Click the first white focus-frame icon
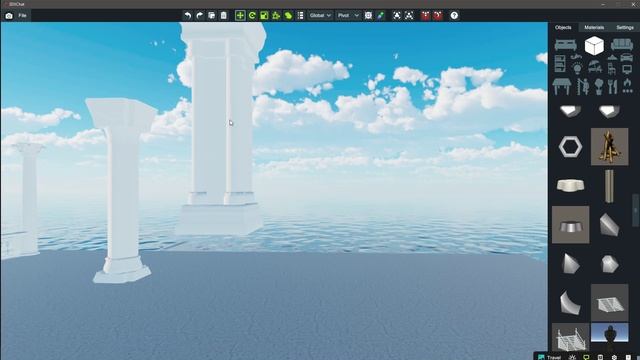Screen dimensions: 640x360 click(397, 16)
